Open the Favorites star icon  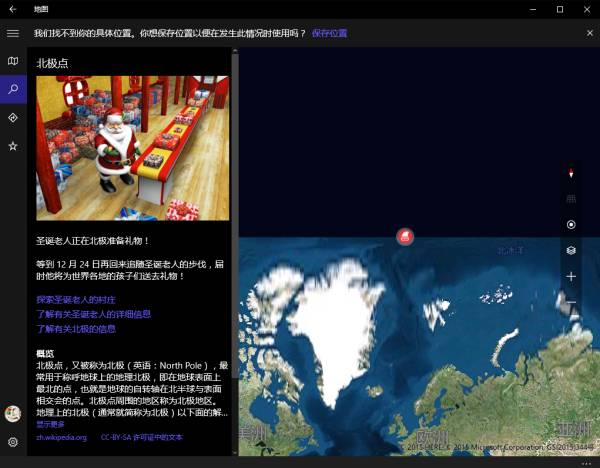(13, 146)
